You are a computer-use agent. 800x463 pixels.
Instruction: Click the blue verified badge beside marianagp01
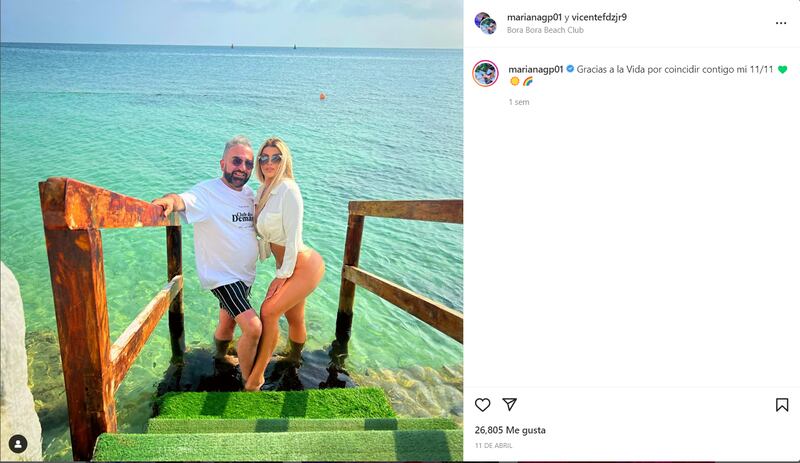click(x=570, y=69)
